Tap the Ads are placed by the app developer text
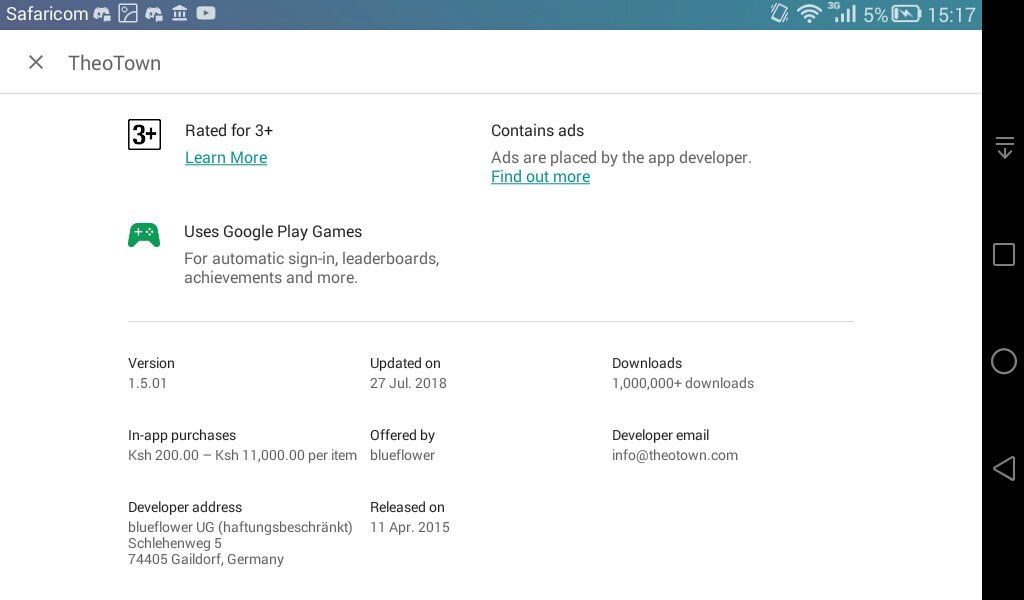This screenshot has width=1024, height=600. (x=621, y=157)
